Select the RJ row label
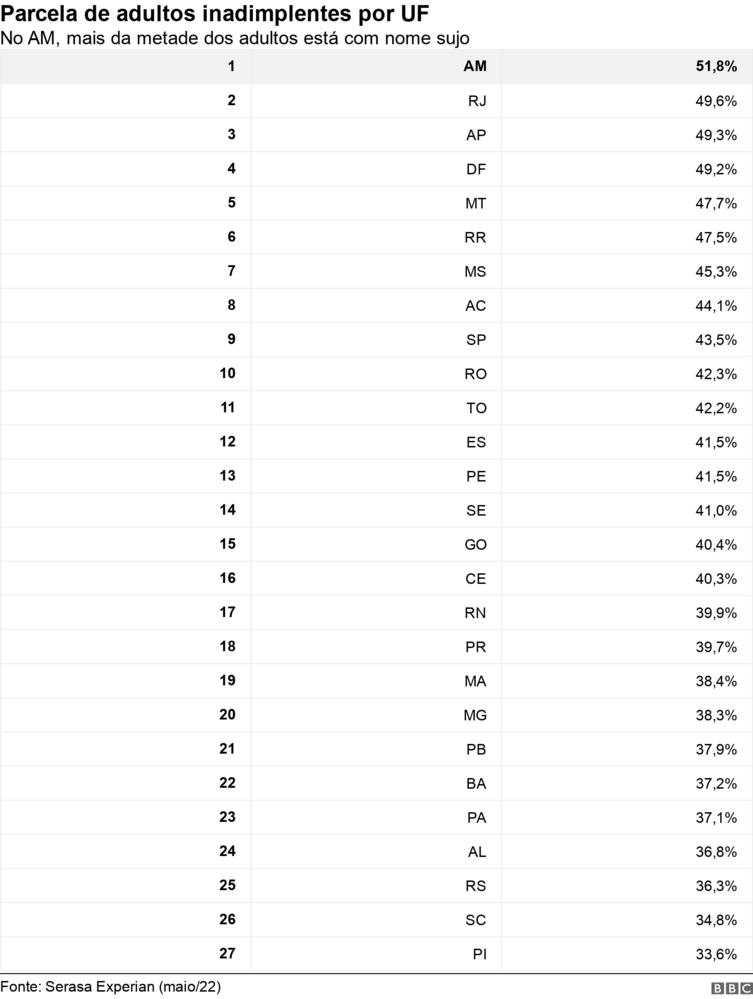Screen dimensions: 753x999 point(477,101)
